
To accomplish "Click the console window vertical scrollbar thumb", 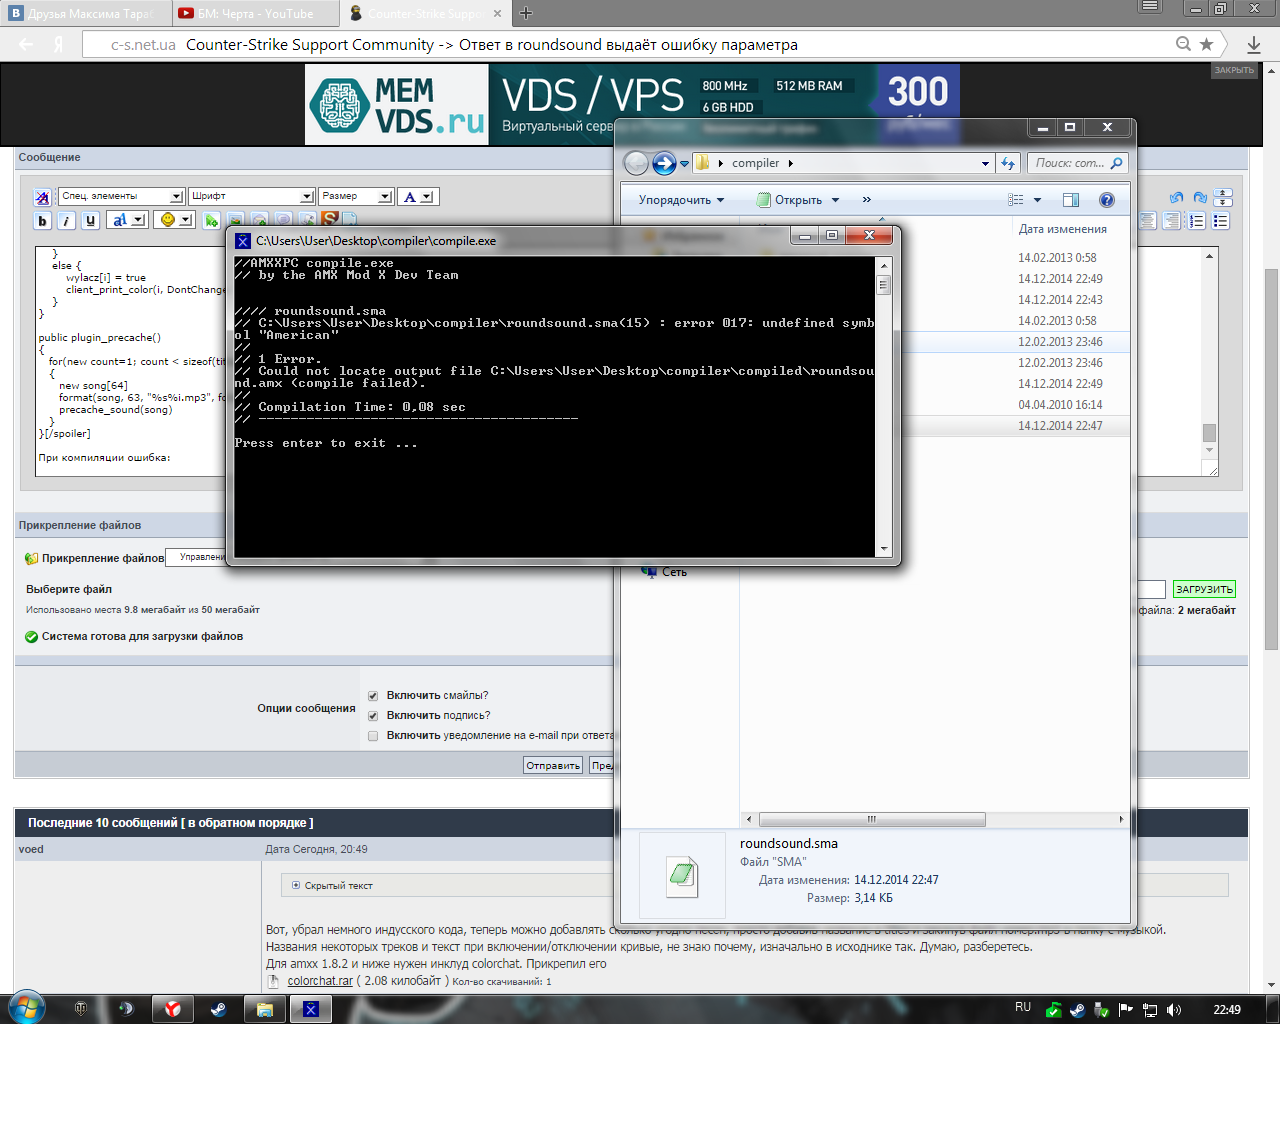I will coord(883,285).
